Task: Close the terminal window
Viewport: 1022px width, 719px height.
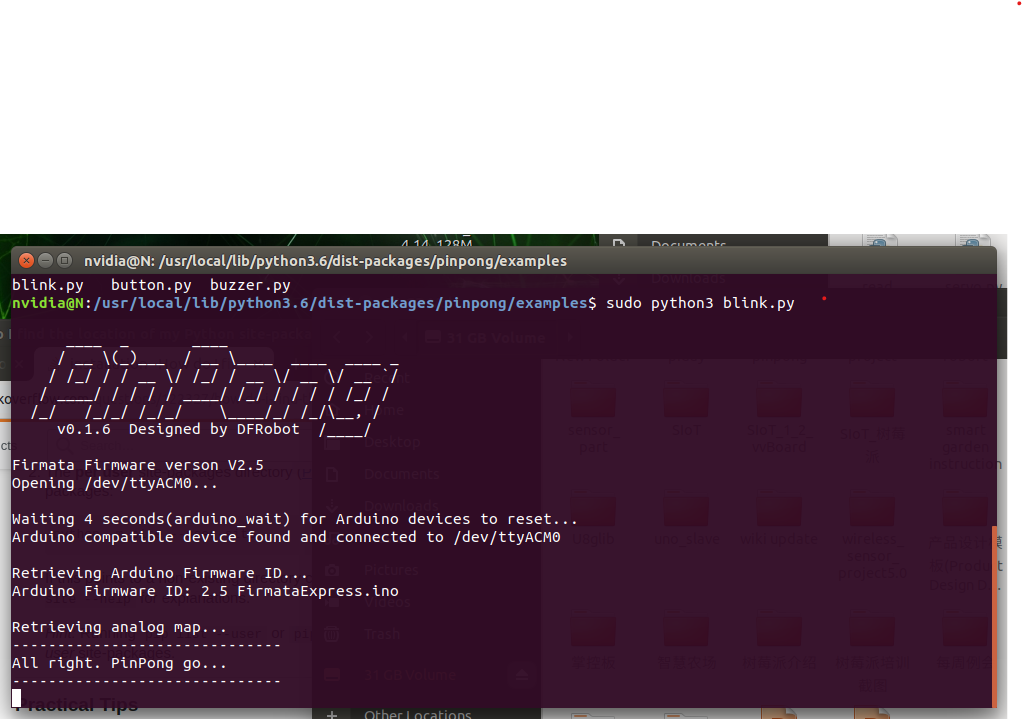Action: coord(26,261)
